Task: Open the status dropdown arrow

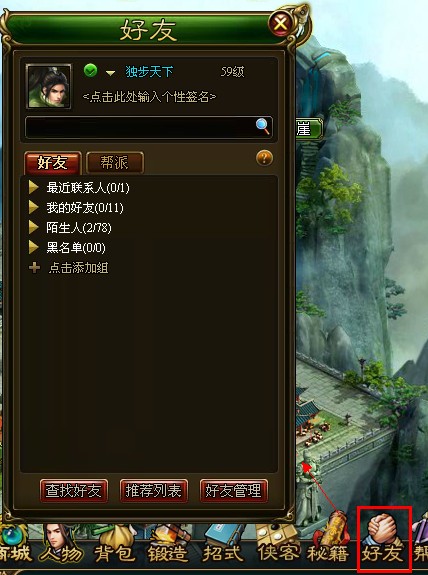Action: pos(110,73)
